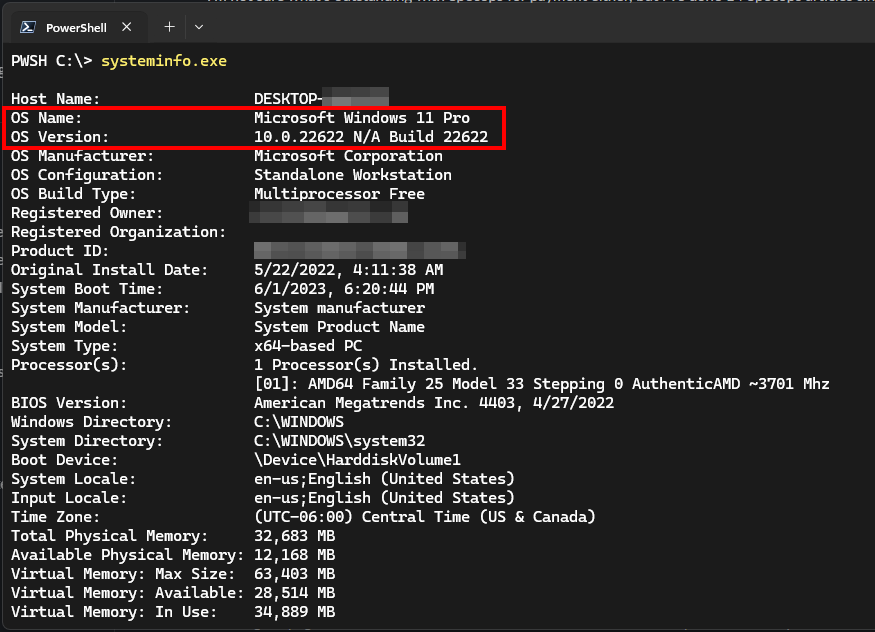875x632 pixels.
Task: Open a new terminal tab
Action: (x=170, y=27)
